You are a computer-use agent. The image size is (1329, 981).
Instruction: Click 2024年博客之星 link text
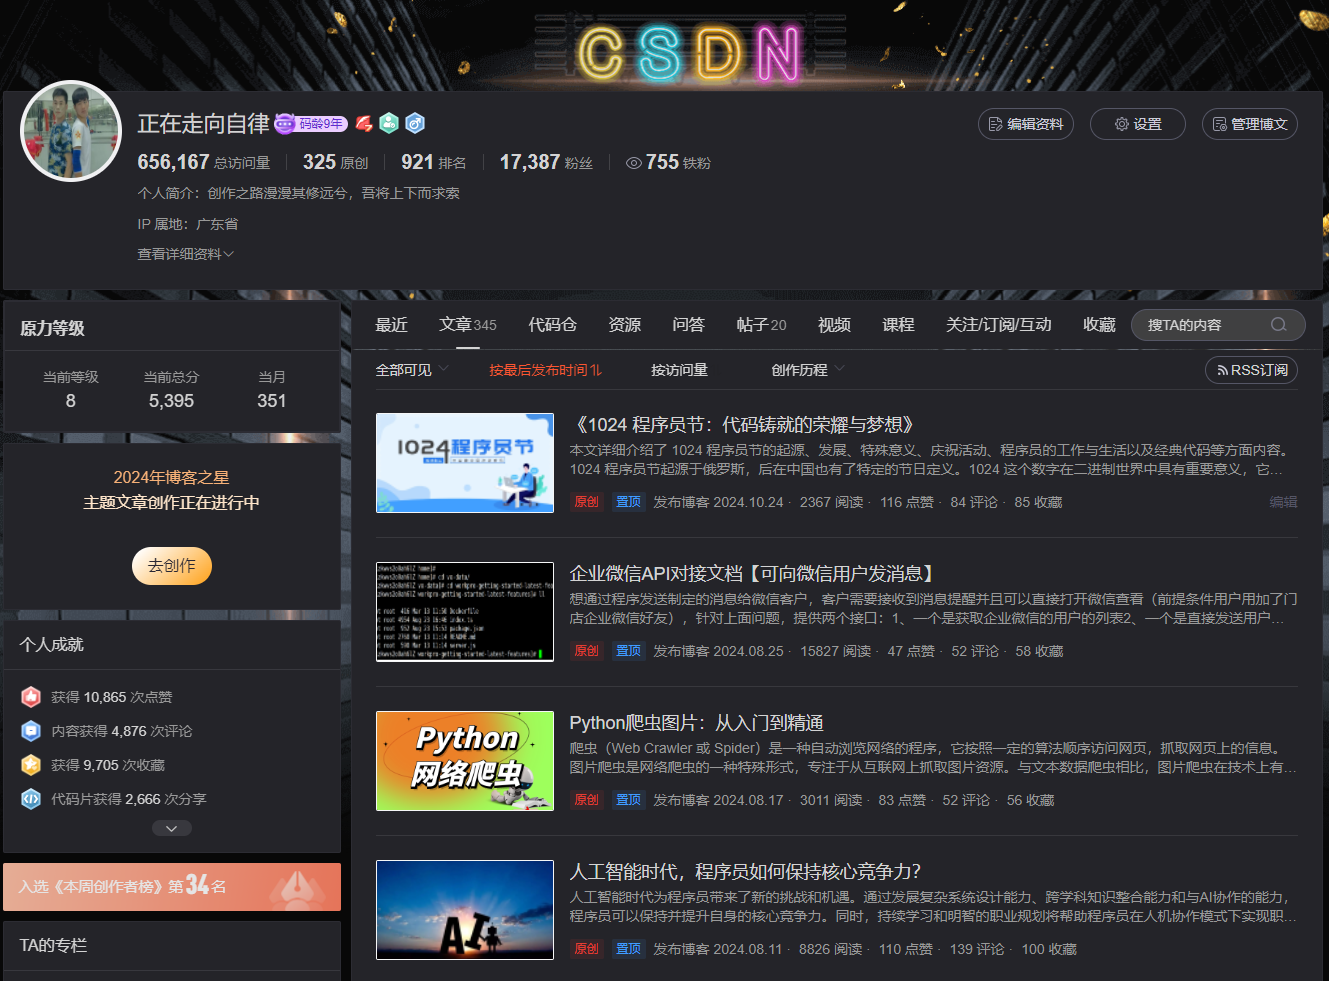[x=171, y=478]
